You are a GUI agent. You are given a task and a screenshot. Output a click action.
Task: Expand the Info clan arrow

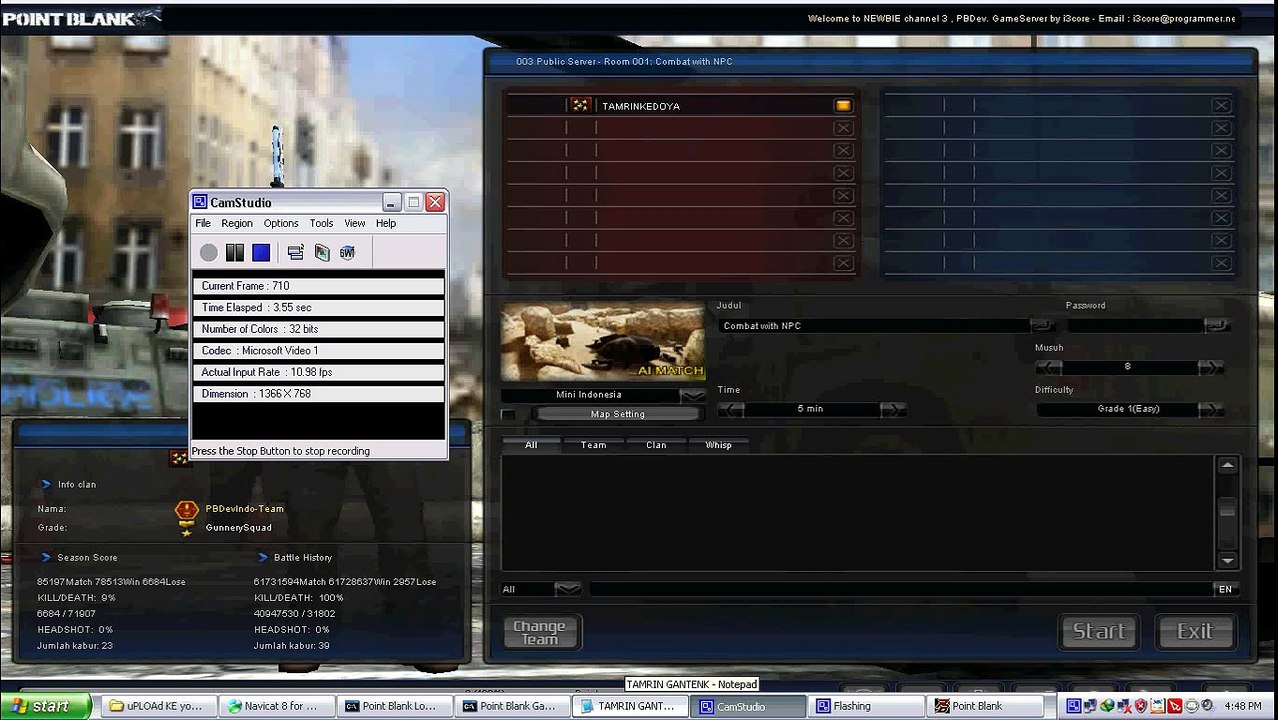click(x=46, y=484)
